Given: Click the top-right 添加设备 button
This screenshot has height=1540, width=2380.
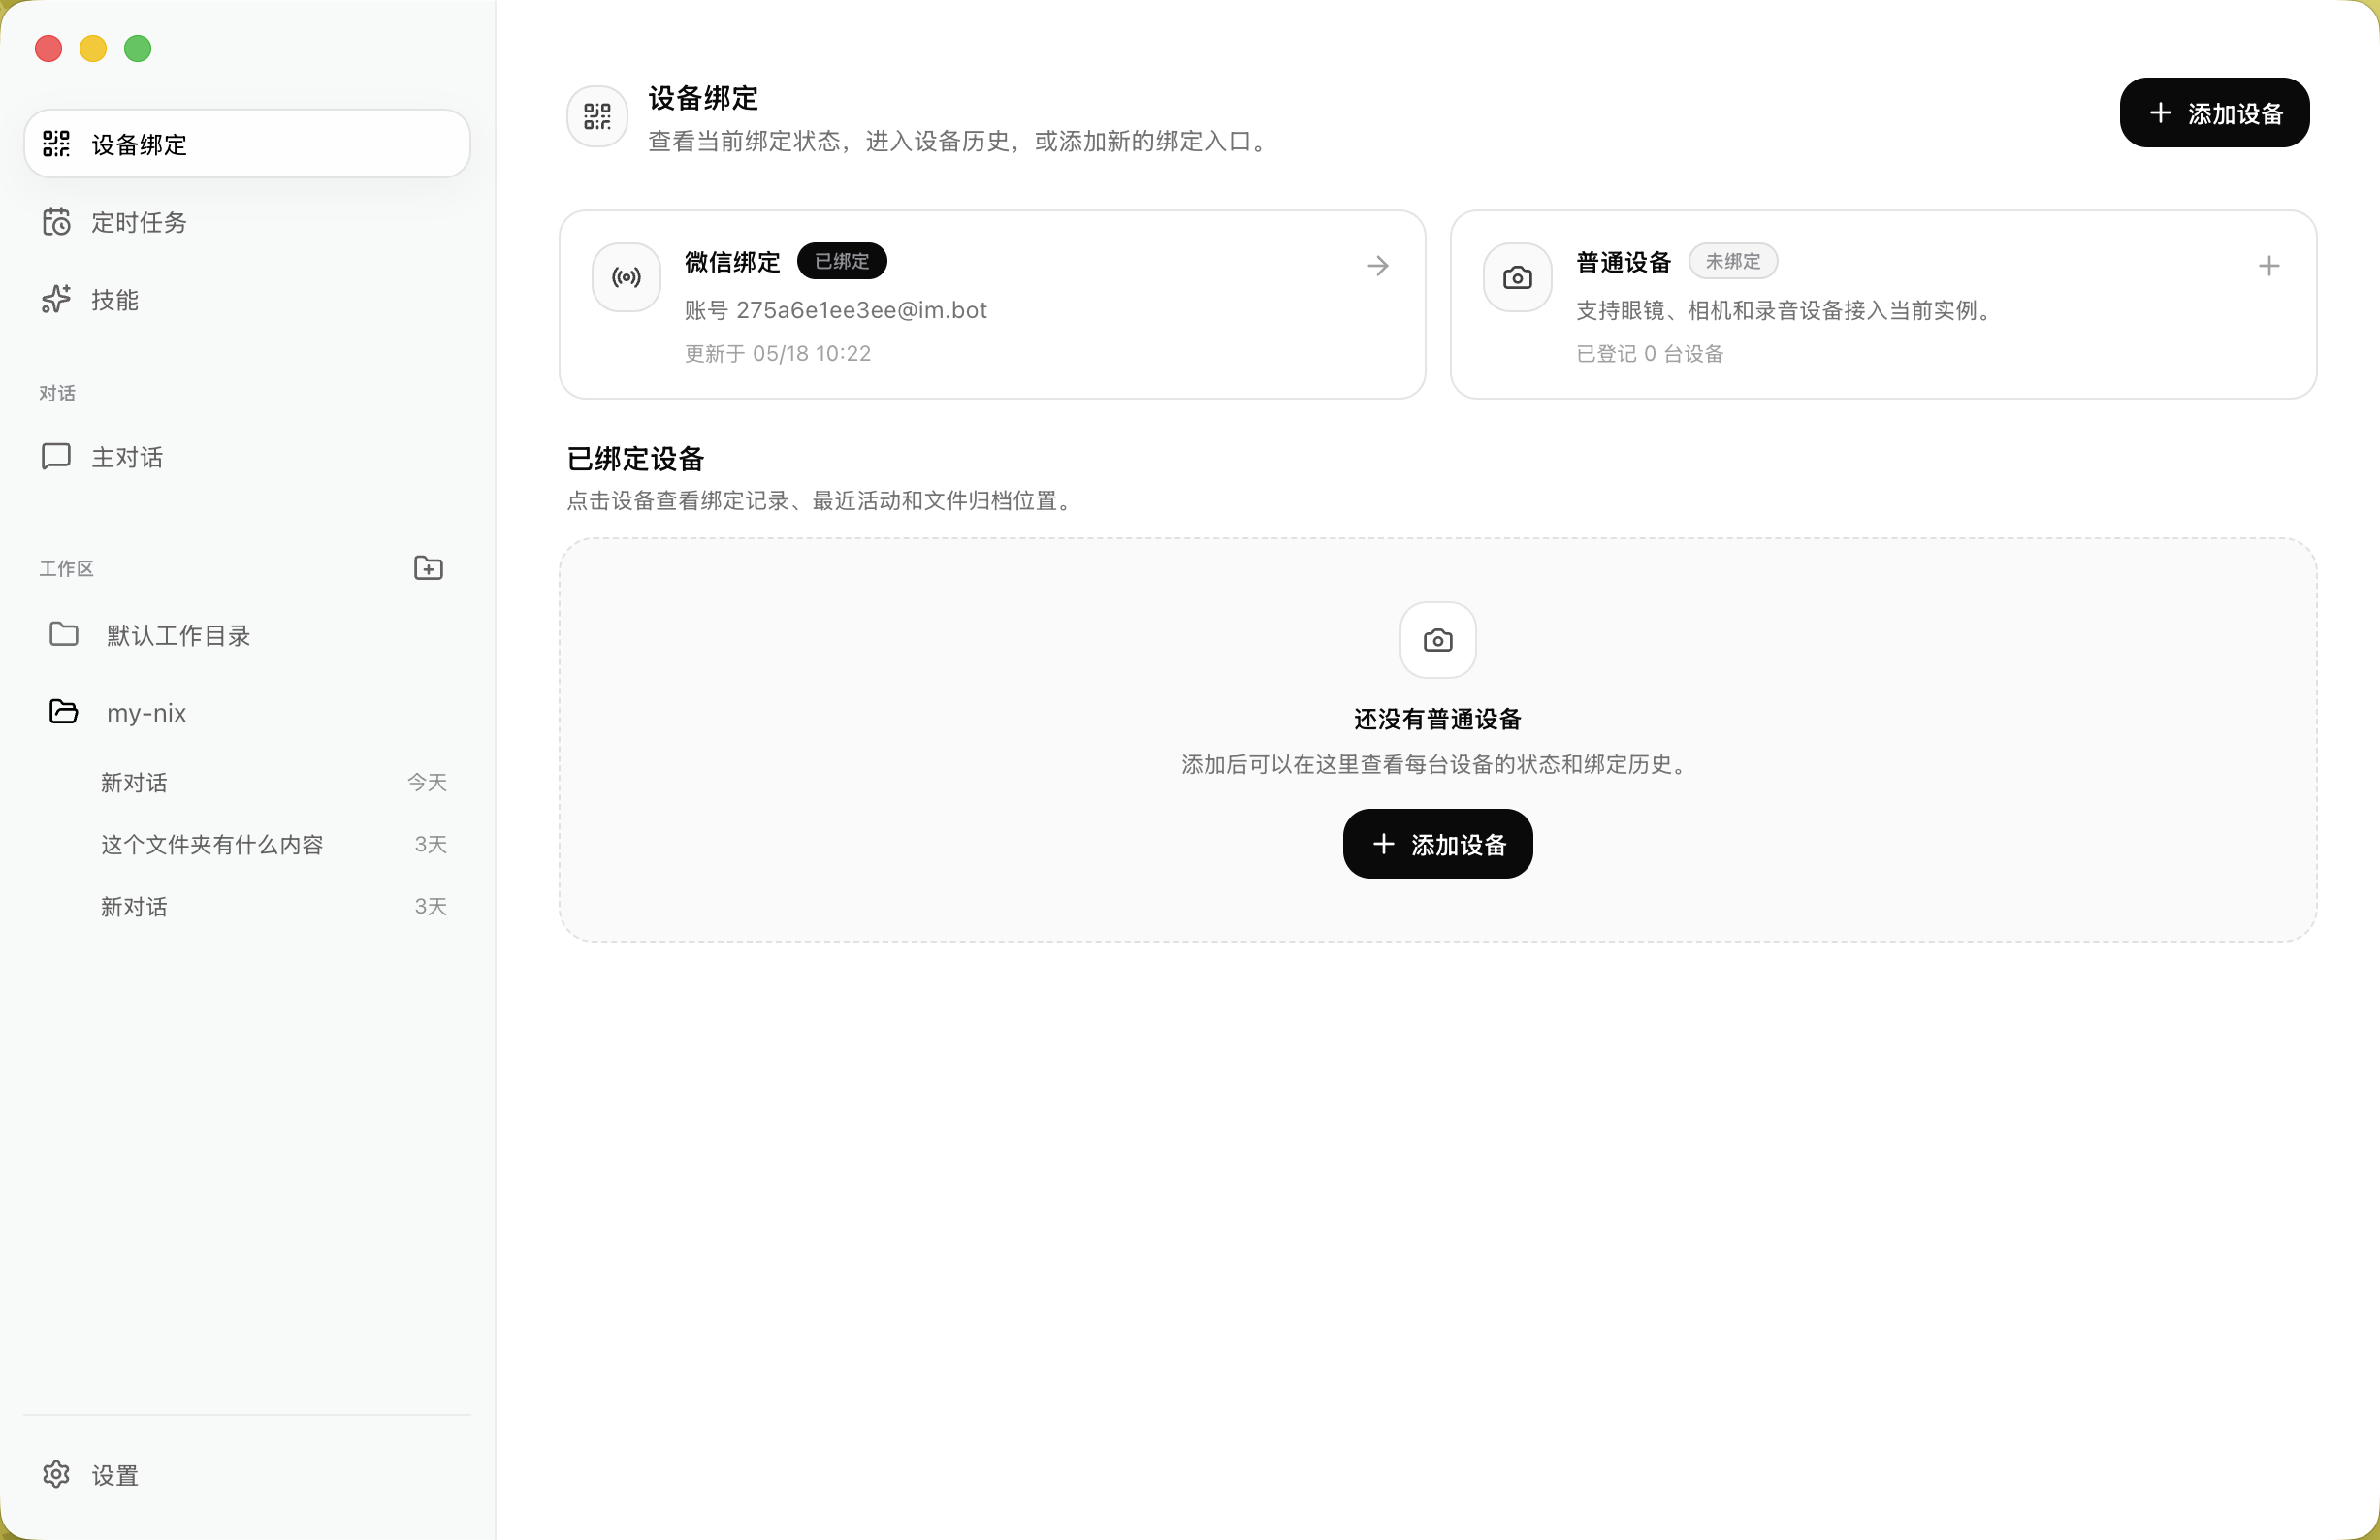Looking at the screenshot, I should click(x=2214, y=113).
